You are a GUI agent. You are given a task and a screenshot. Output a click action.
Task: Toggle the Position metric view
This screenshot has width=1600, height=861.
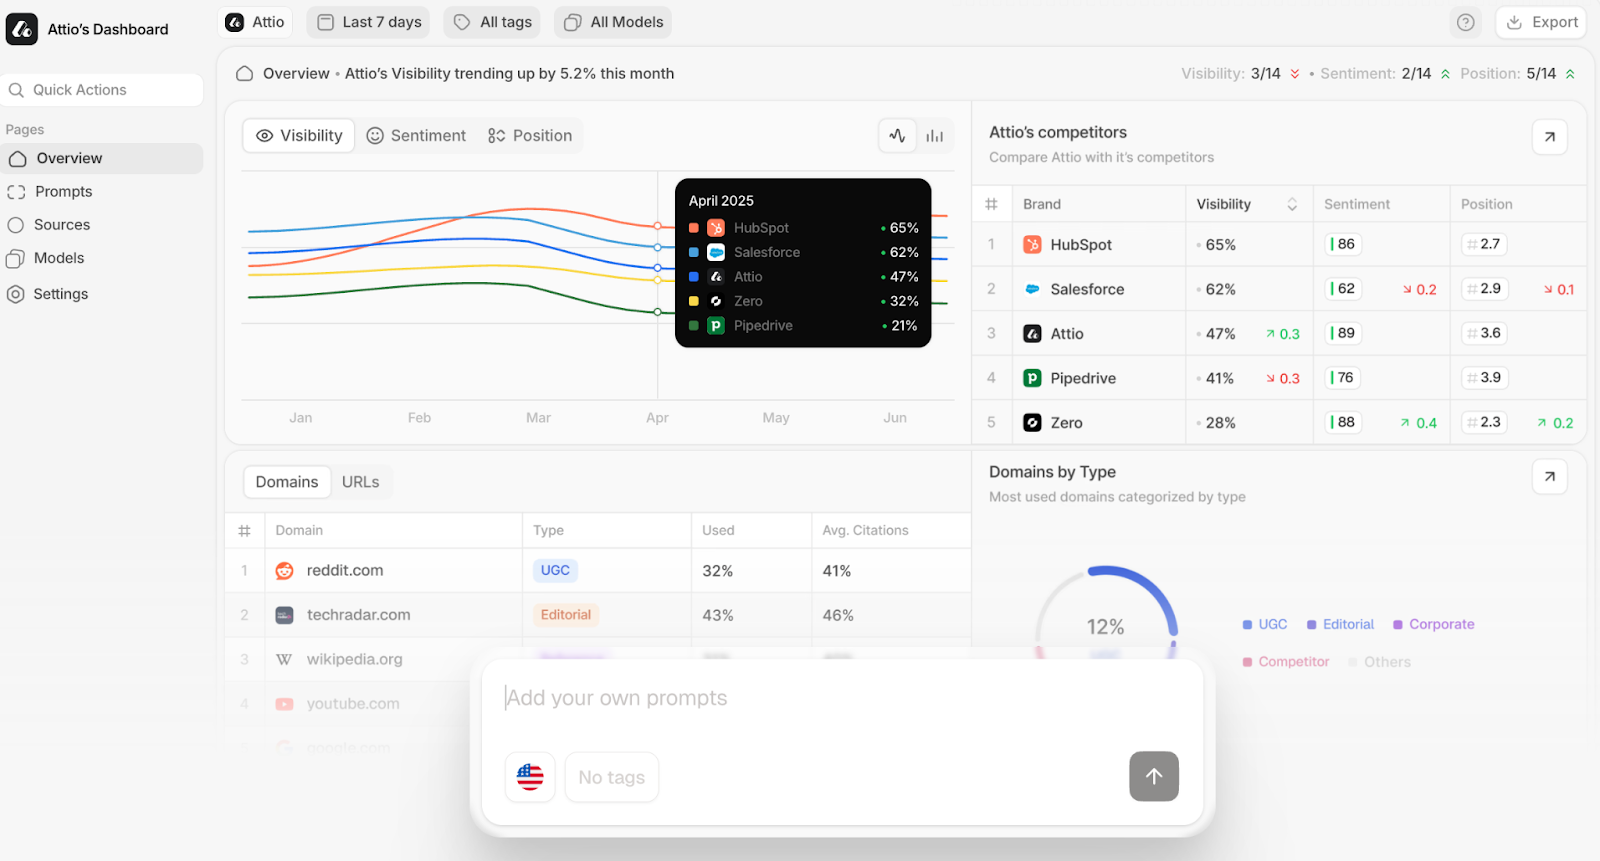(x=530, y=136)
